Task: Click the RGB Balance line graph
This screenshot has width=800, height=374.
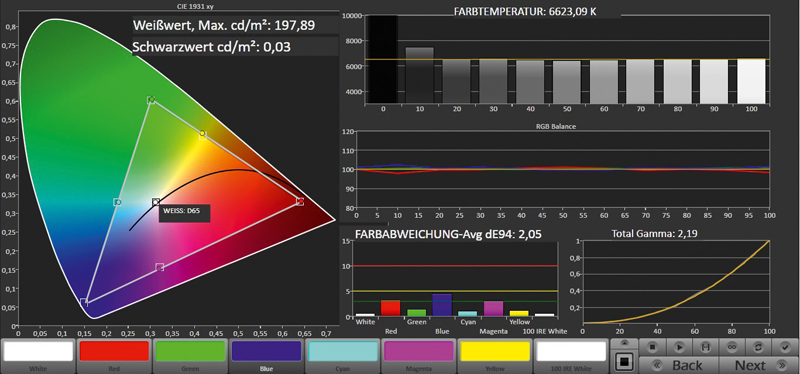Action: tap(562, 168)
